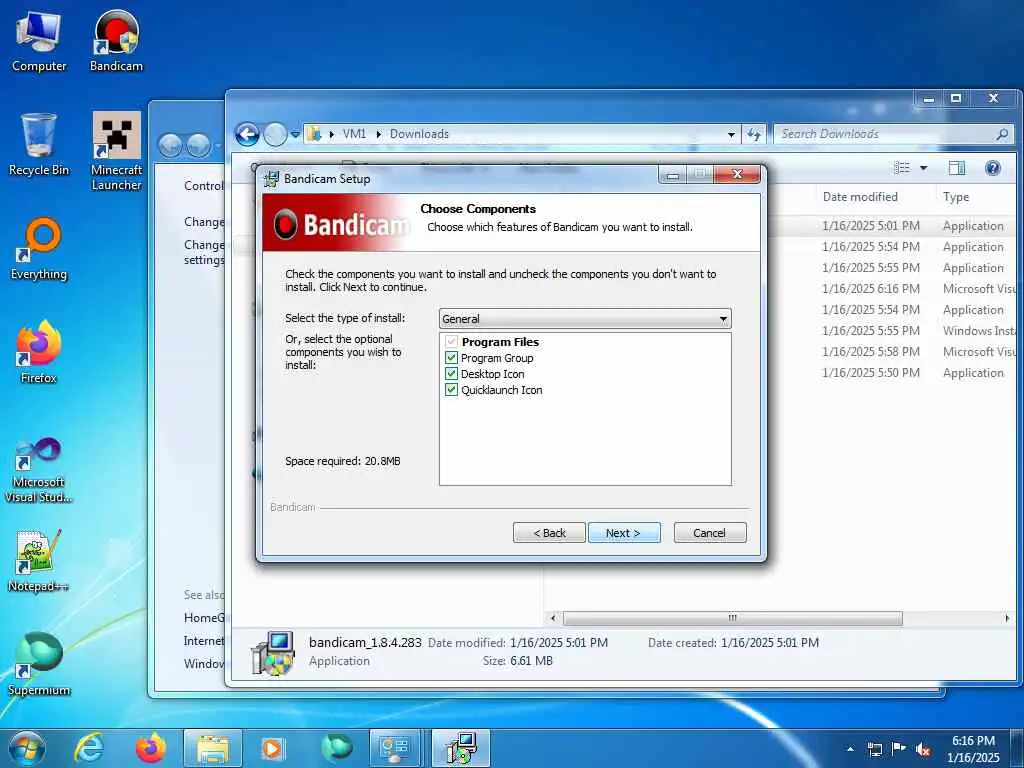
Task: Select the Minecraft Launcher desktop icon
Action: (x=116, y=152)
